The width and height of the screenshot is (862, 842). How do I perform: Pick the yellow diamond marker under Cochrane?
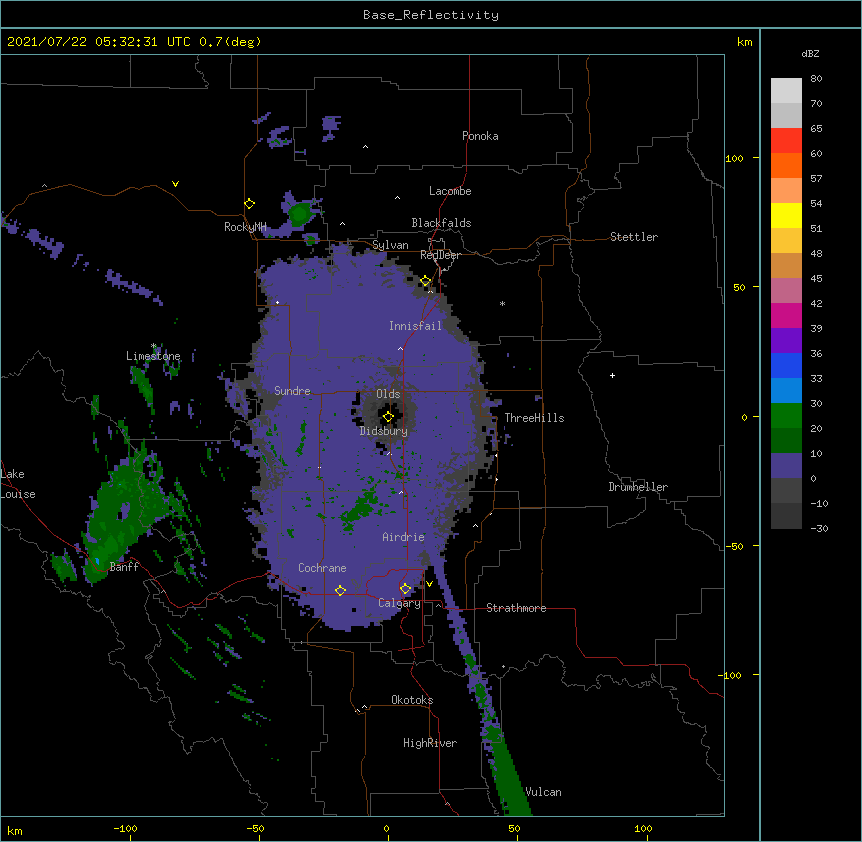(340, 591)
